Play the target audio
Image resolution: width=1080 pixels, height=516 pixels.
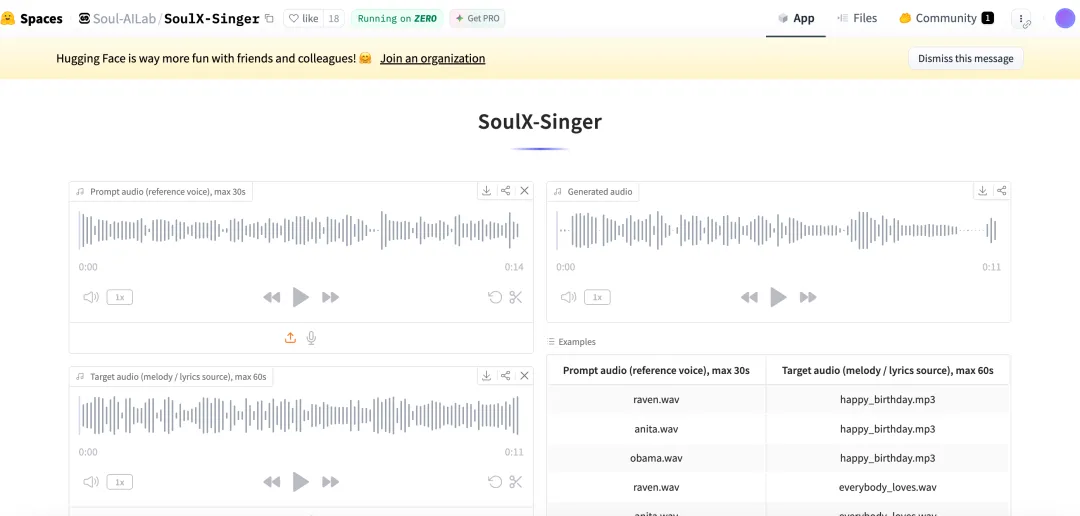pos(301,482)
